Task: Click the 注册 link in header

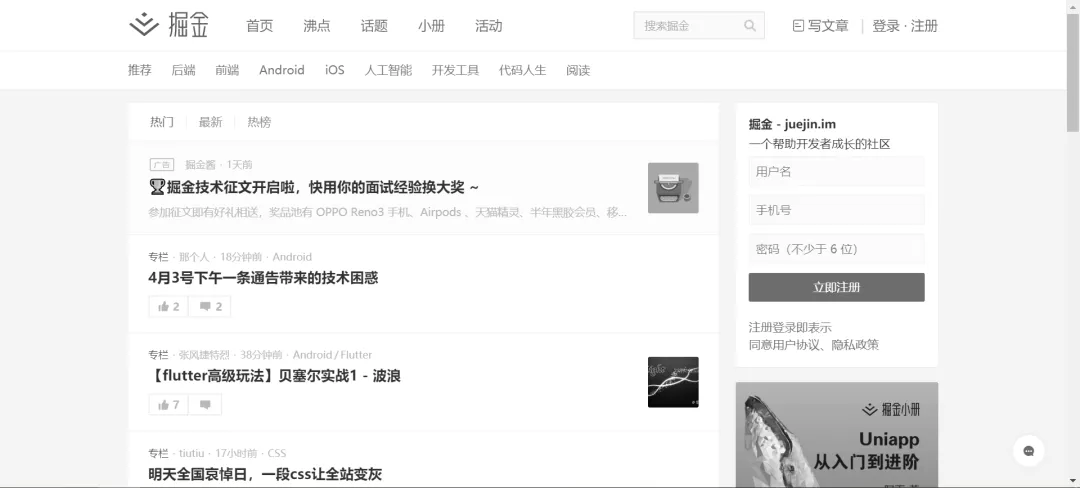Action: 924,26
